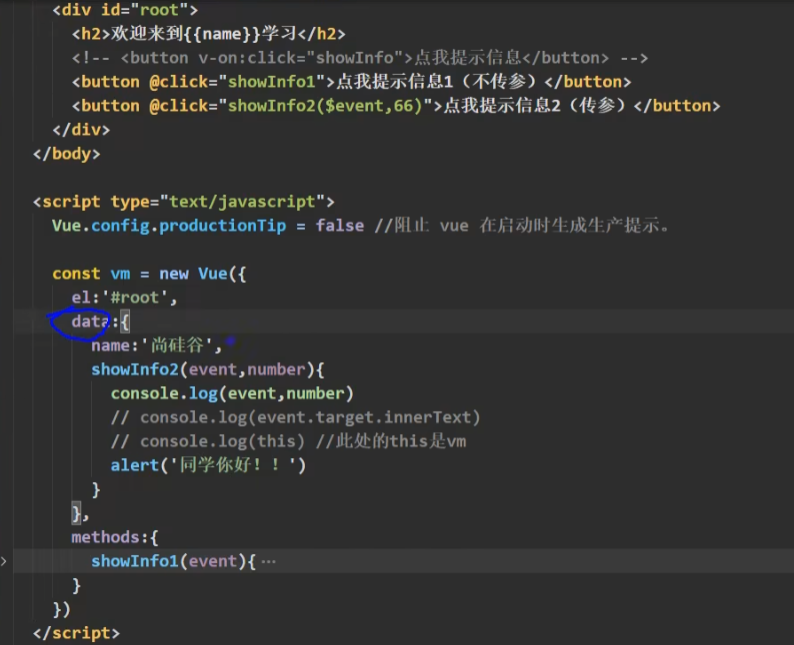The width and height of the screenshot is (794, 645).
Task: Click the methods property name
Action: pyautogui.click(x=106, y=538)
